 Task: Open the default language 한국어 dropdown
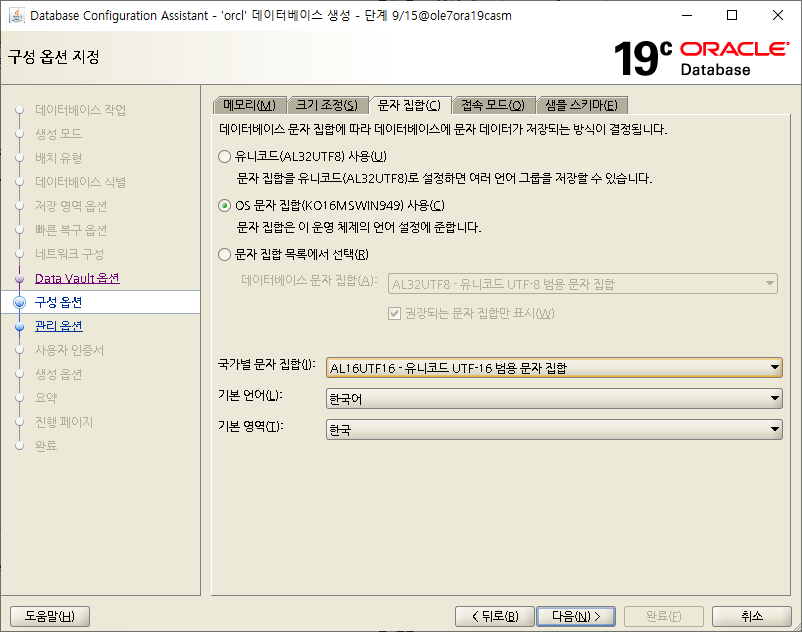[x=554, y=398]
